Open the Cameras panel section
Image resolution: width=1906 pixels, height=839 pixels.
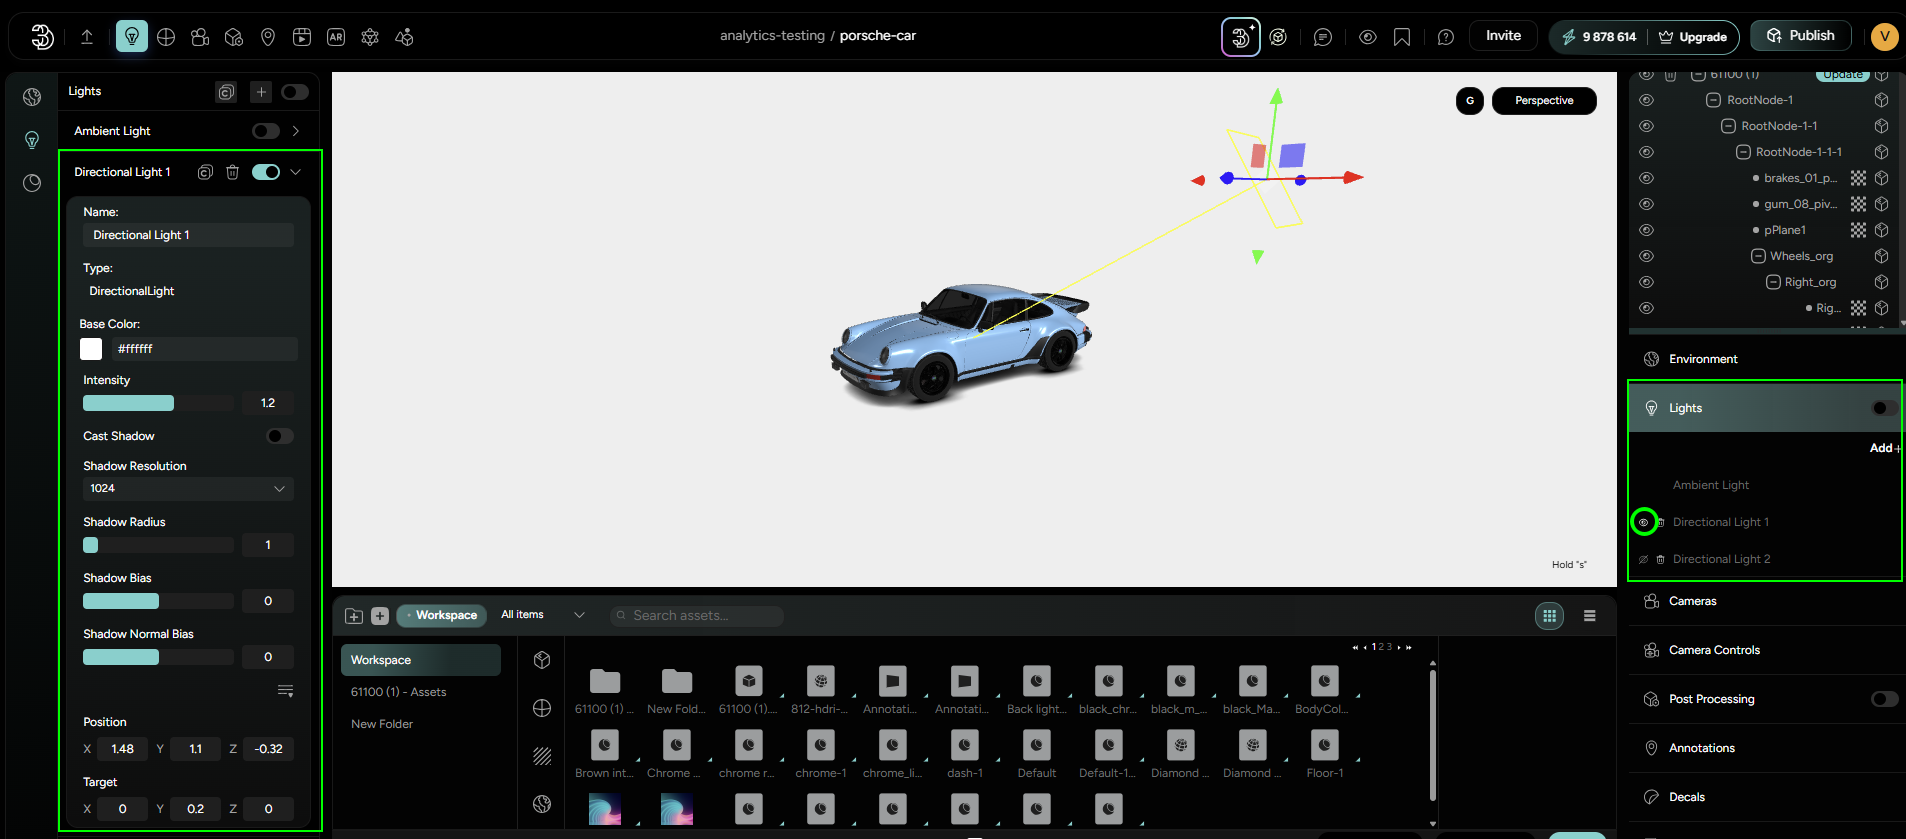tap(1692, 601)
